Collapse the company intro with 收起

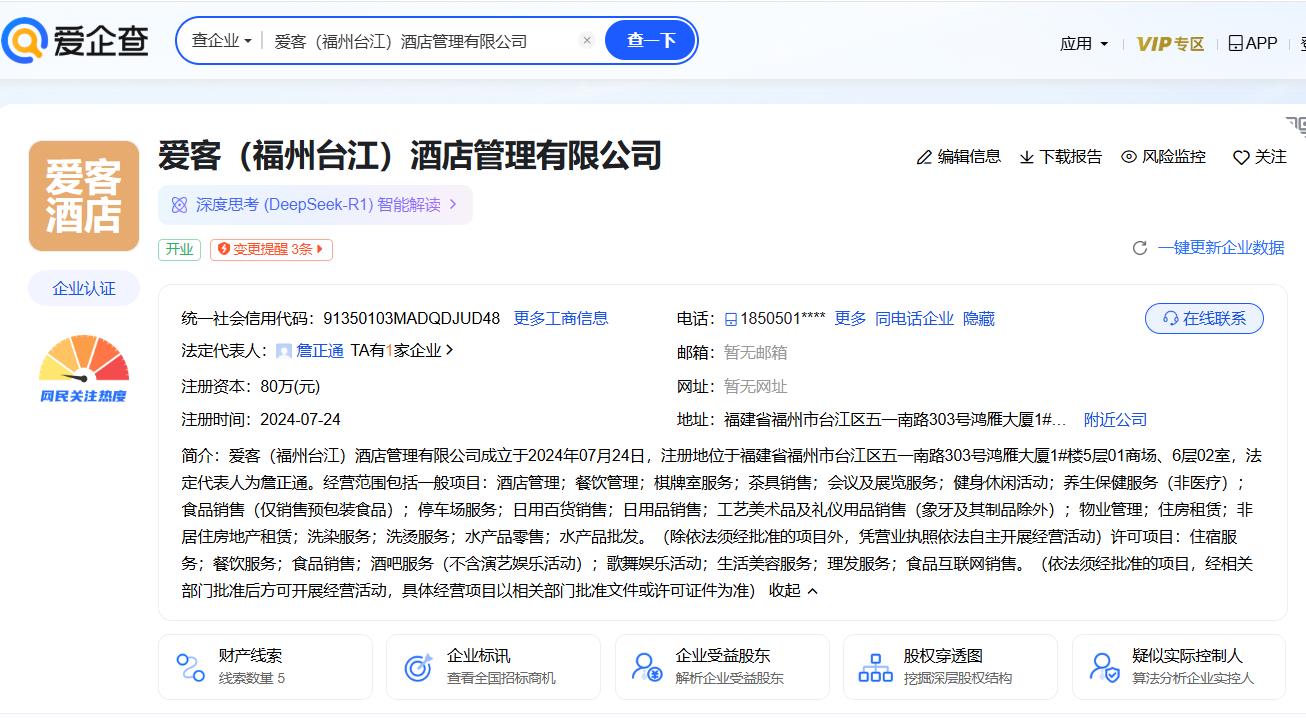tap(794, 591)
